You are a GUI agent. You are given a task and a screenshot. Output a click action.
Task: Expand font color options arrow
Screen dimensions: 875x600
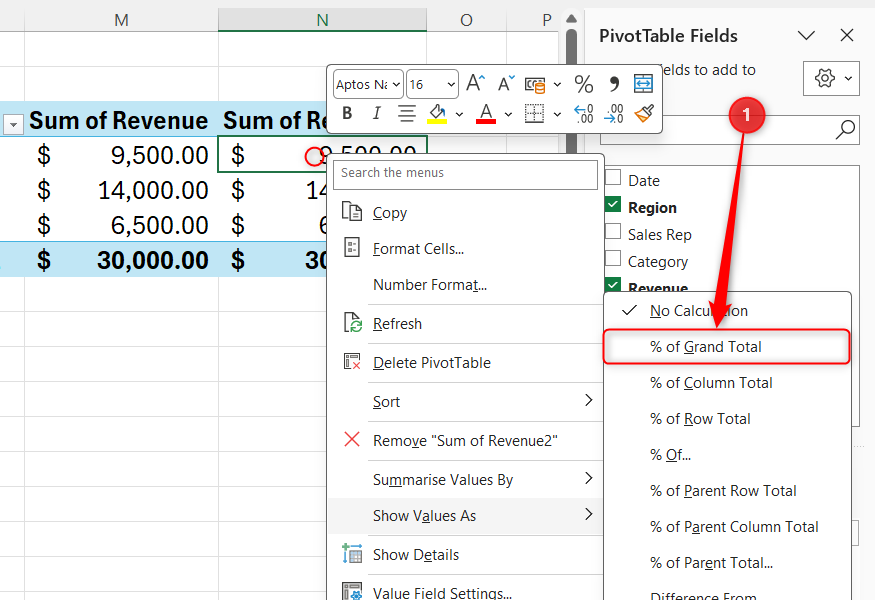[x=508, y=114]
